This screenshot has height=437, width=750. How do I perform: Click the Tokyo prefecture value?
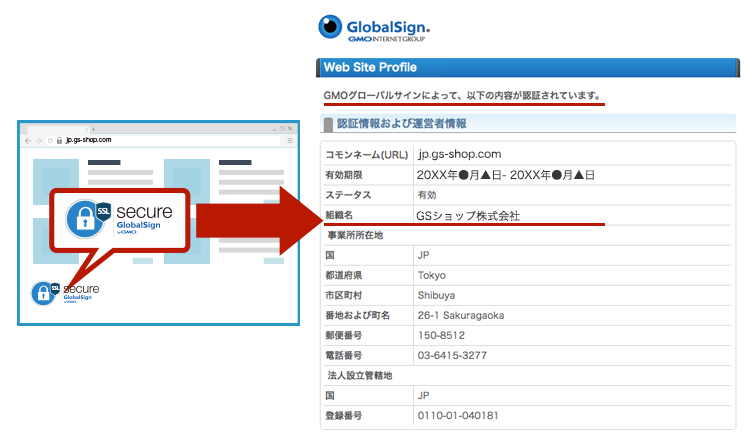tap(432, 275)
